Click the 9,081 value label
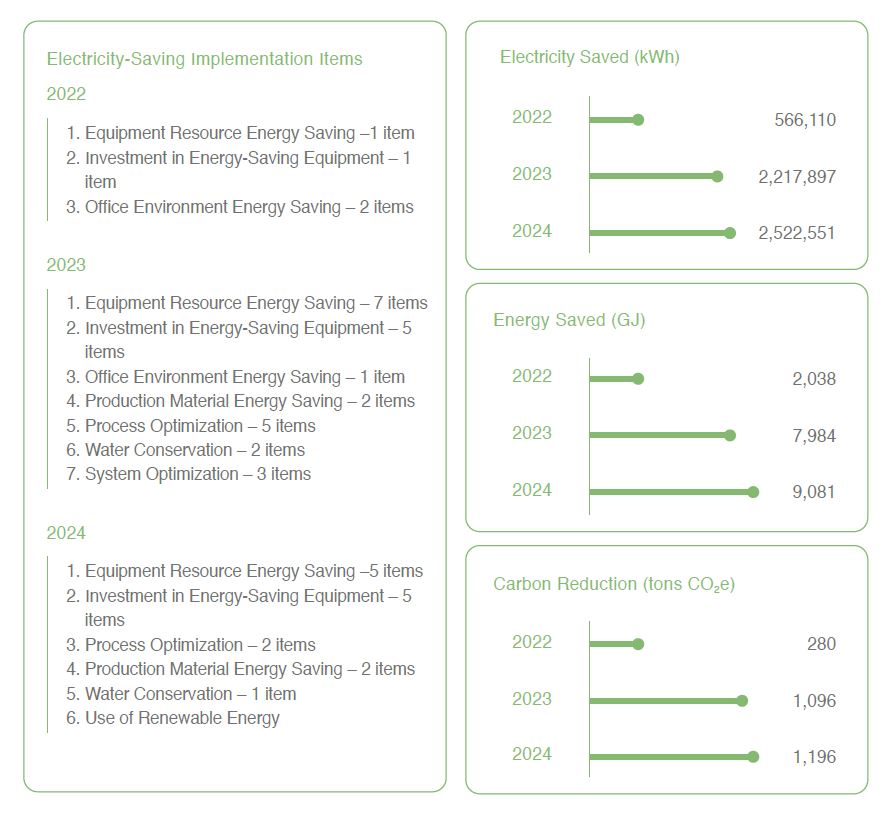Viewport: 892px width, 817px height. coord(814,492)
